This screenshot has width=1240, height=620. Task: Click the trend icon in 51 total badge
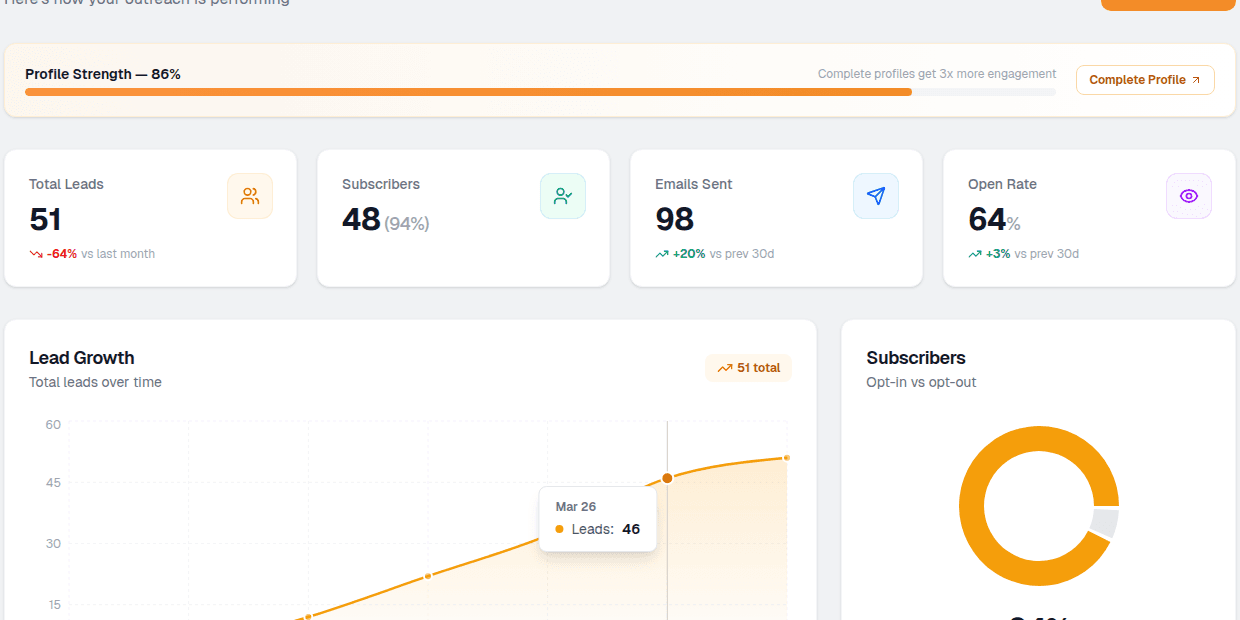(725, 368)
